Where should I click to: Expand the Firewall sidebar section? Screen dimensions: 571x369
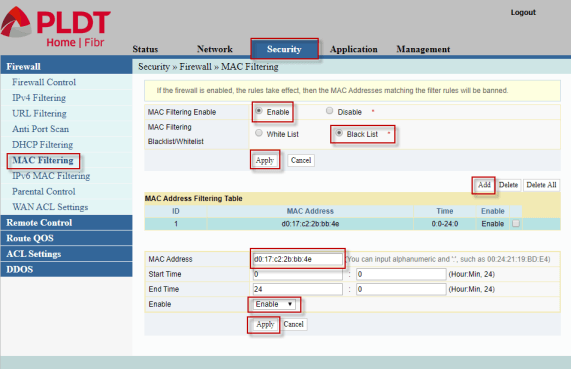(x=66, y=66)
